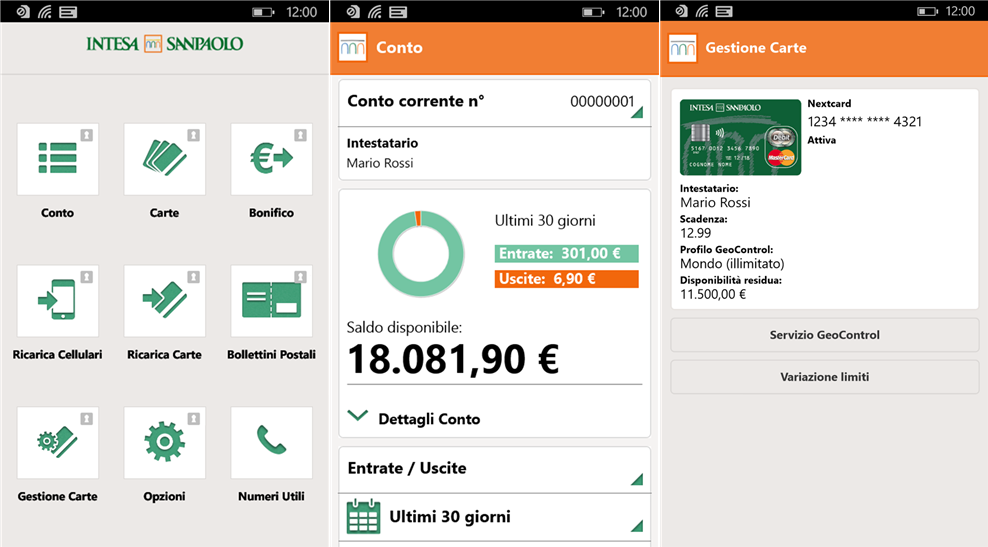The width and height of the screenshot is (988, 547).
Task: Open the Ricarica Carte tile
Action: 164,301
